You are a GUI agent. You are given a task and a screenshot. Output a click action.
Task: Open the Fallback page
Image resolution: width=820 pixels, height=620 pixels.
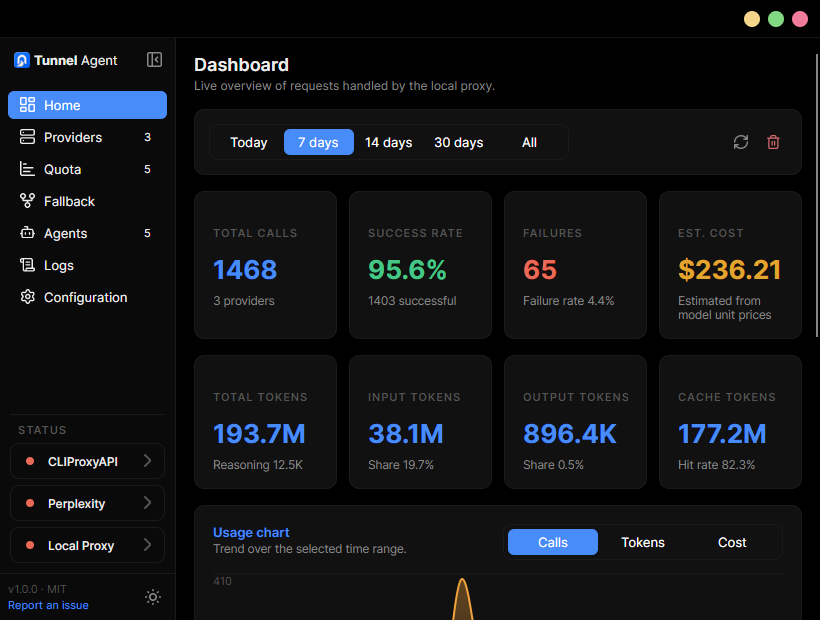[x=87, y=201]
